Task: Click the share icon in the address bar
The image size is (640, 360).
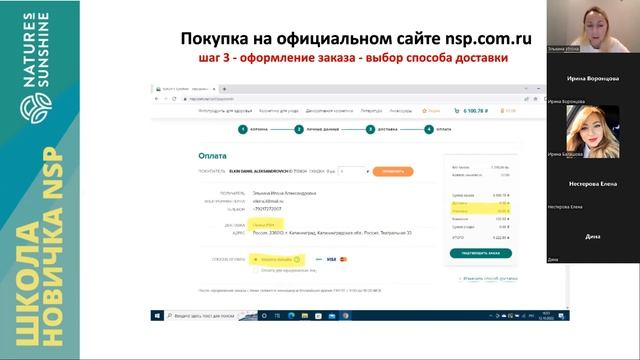Action: click(527, 99)
